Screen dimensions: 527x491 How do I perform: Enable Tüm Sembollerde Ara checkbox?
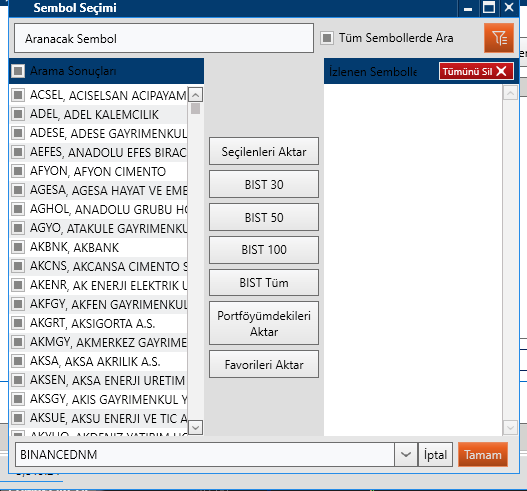[x=327, y=38]
